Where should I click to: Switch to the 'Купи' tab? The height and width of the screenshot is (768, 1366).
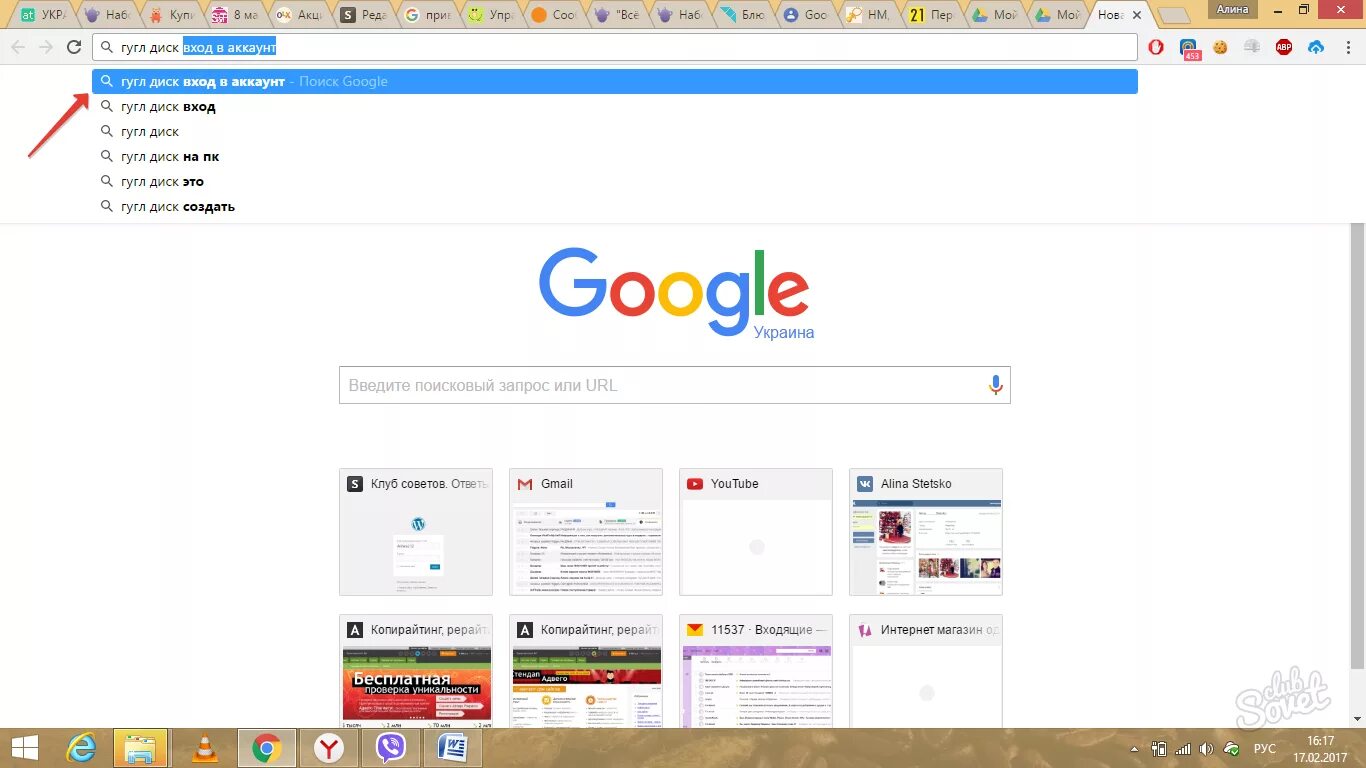pyautogui.click(x=173, y=15)
